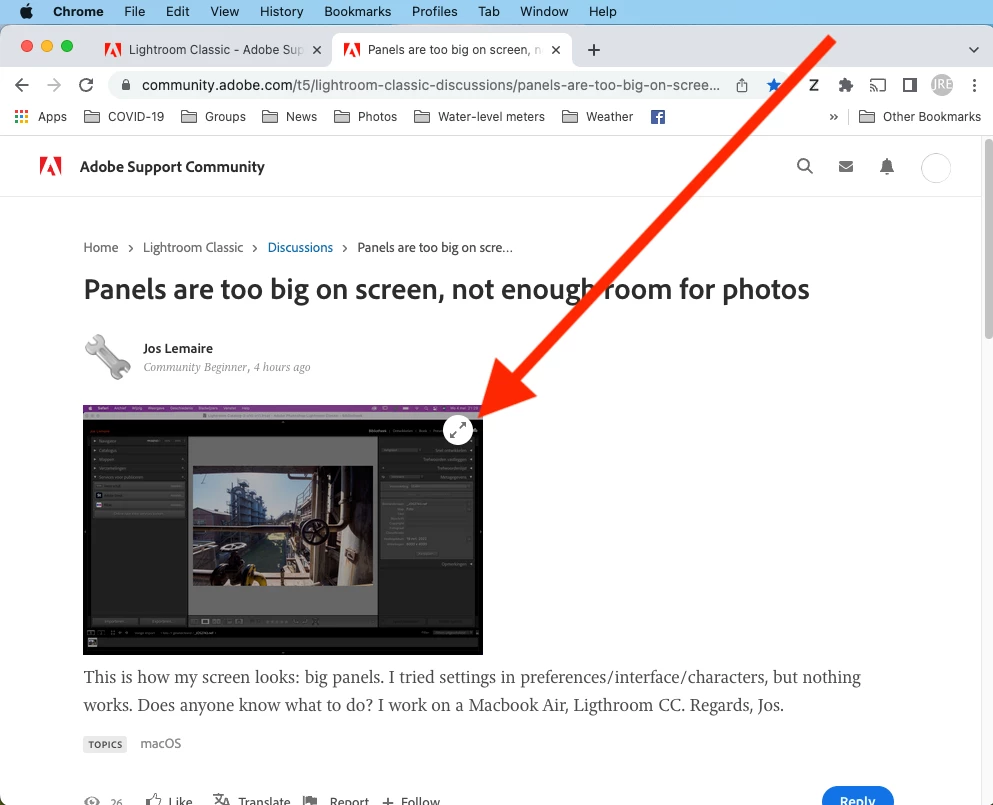Go to Adobe Support Community home
This screenshot has height=805, width=993.
tap(172, 167)
